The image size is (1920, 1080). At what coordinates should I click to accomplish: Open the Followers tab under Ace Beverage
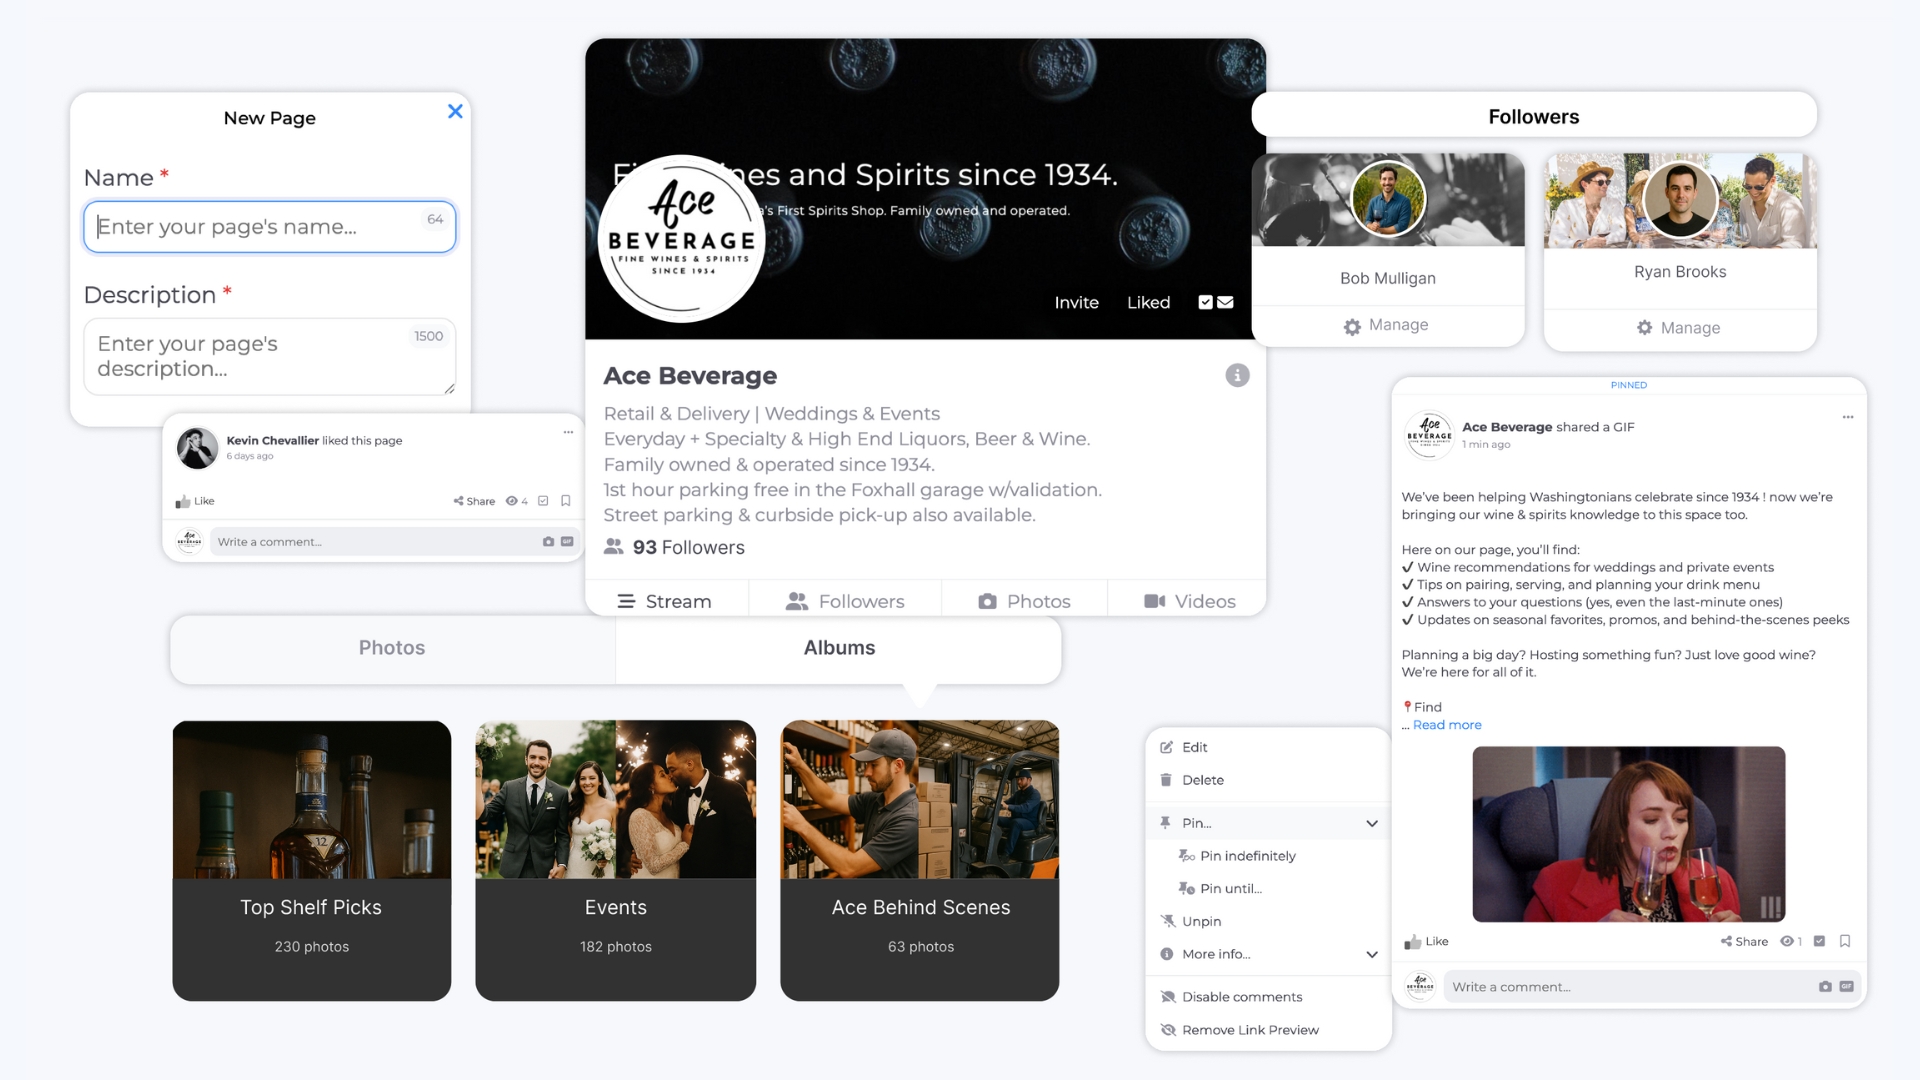[x=845, y=601]
